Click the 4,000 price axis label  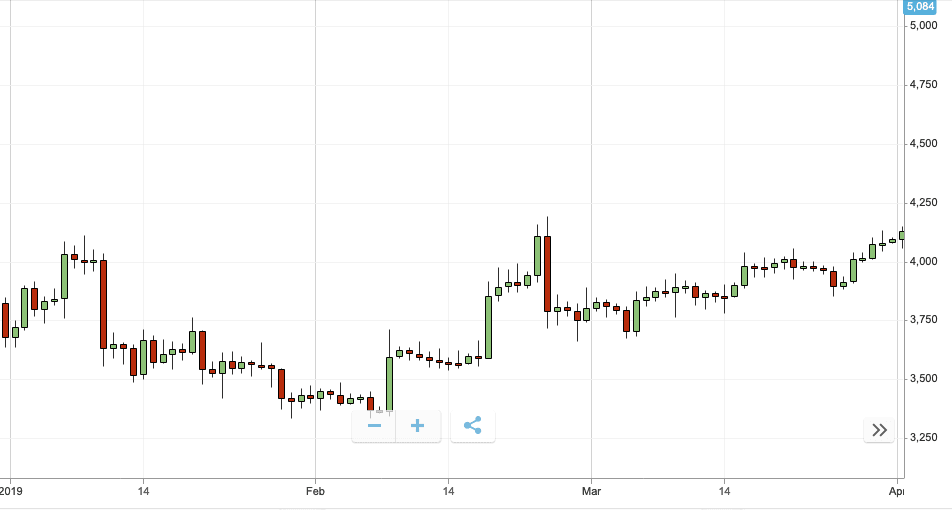[x=922, y=261]
